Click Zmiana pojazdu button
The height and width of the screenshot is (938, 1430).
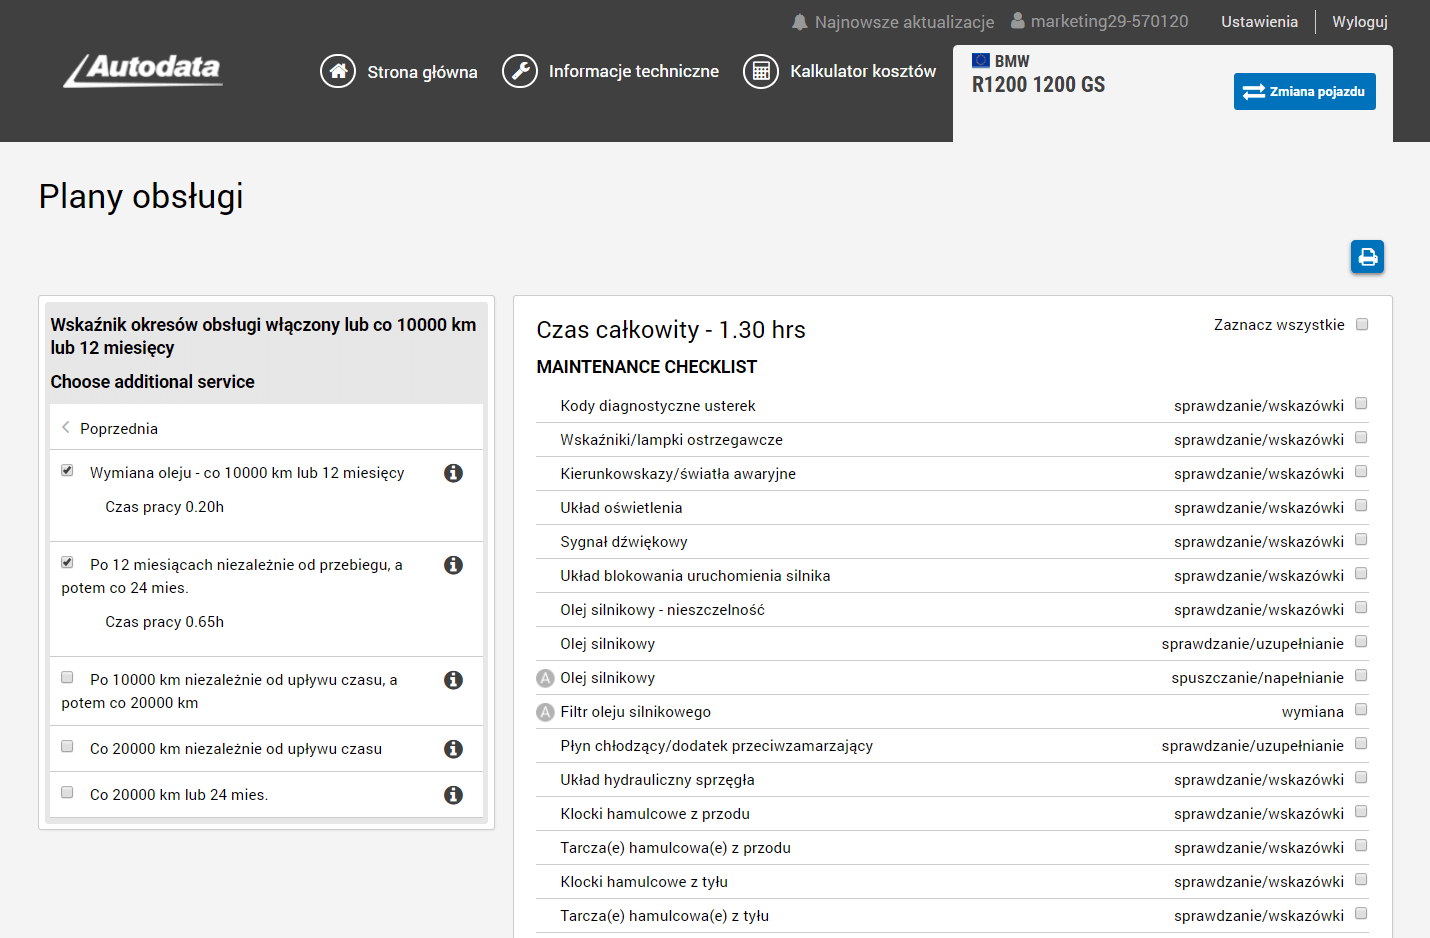pyautogui.click(x=1304, y=91)
